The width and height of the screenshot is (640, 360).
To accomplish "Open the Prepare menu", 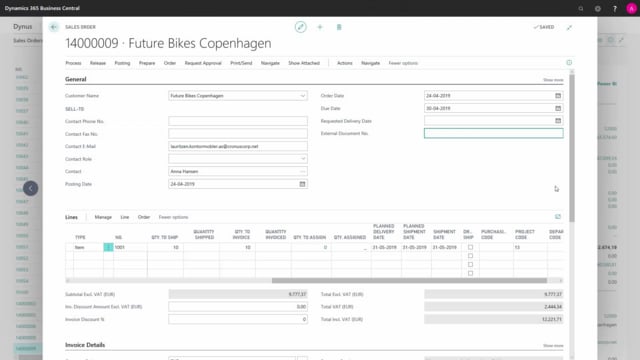I will 147,63.
